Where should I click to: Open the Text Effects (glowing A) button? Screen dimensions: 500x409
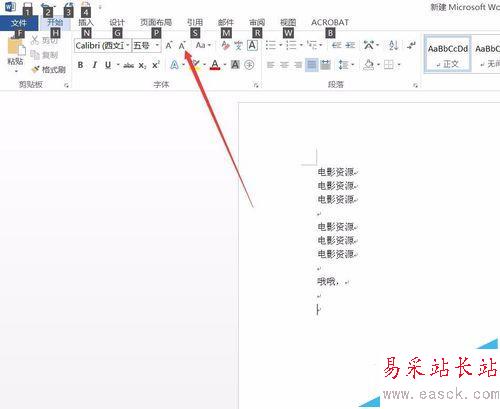(174, 65)
